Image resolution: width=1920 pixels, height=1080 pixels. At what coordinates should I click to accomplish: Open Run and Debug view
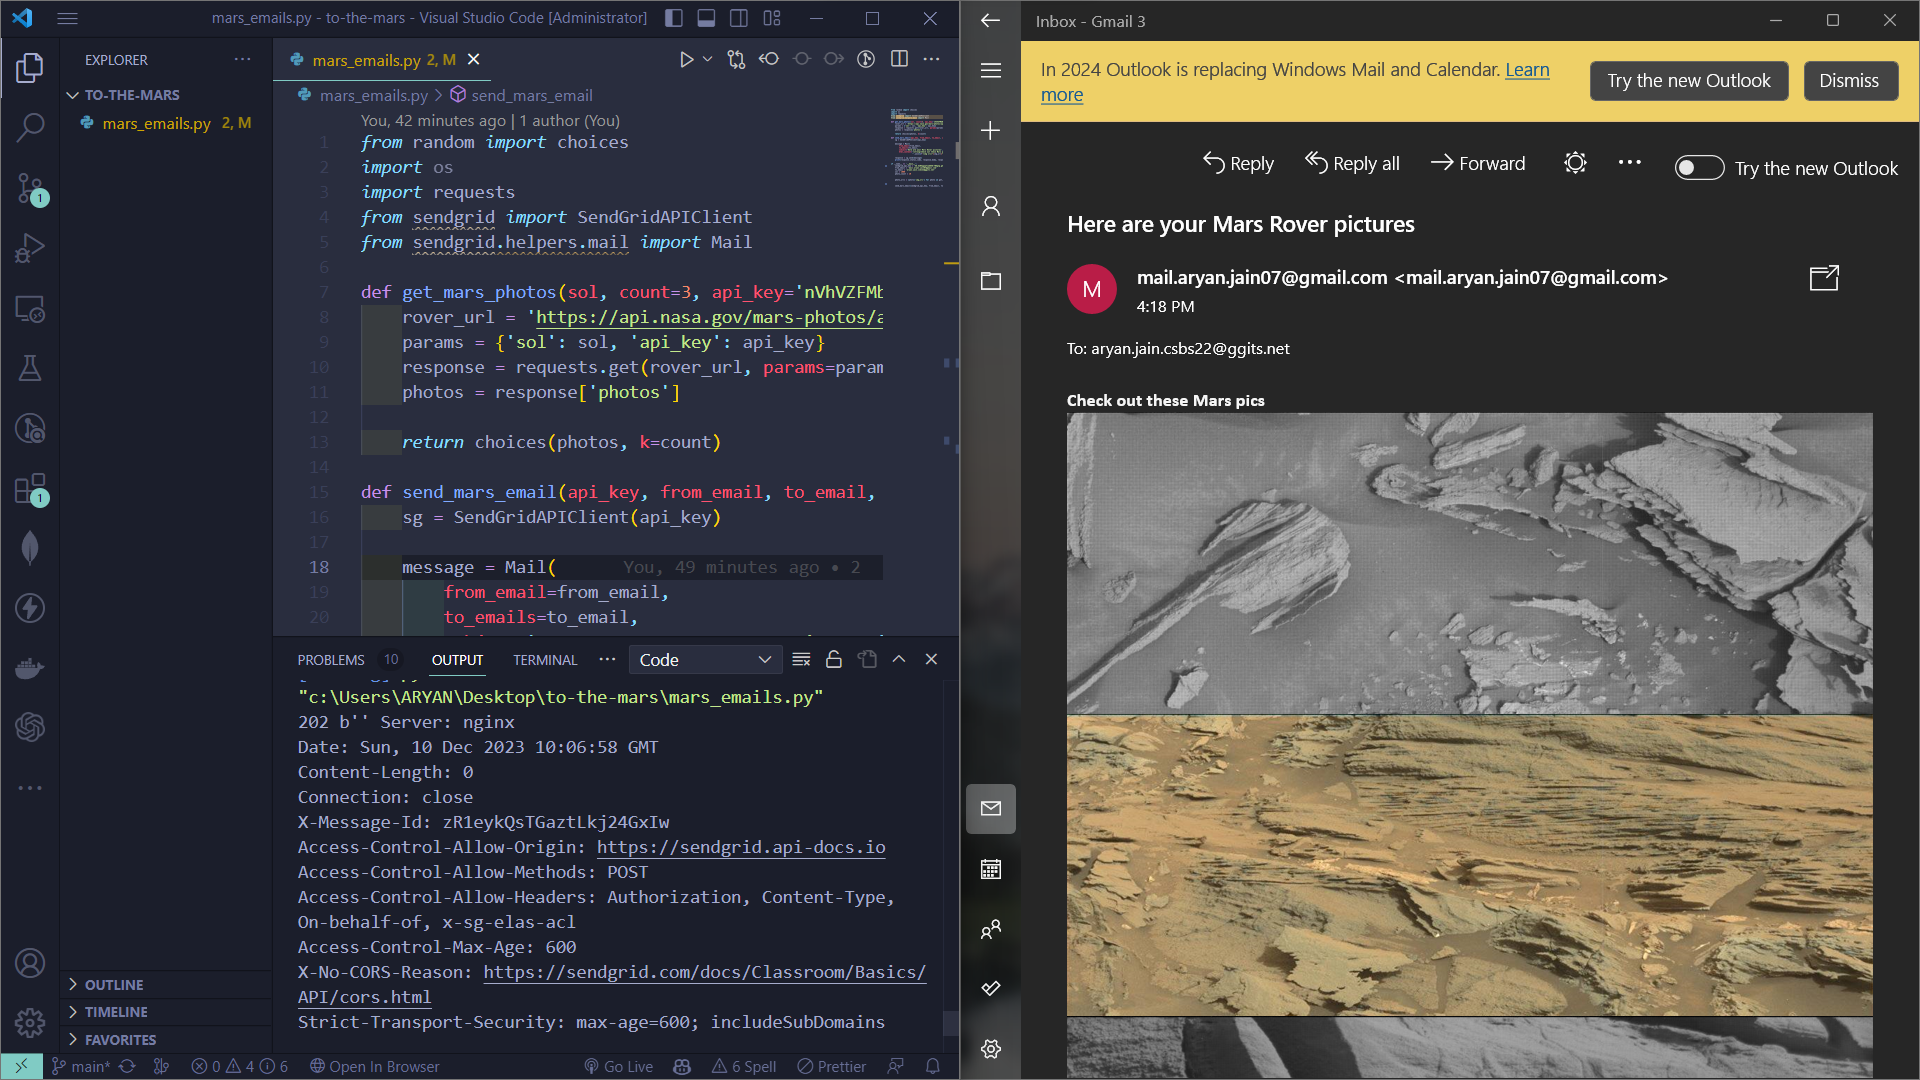coord(30,248)
